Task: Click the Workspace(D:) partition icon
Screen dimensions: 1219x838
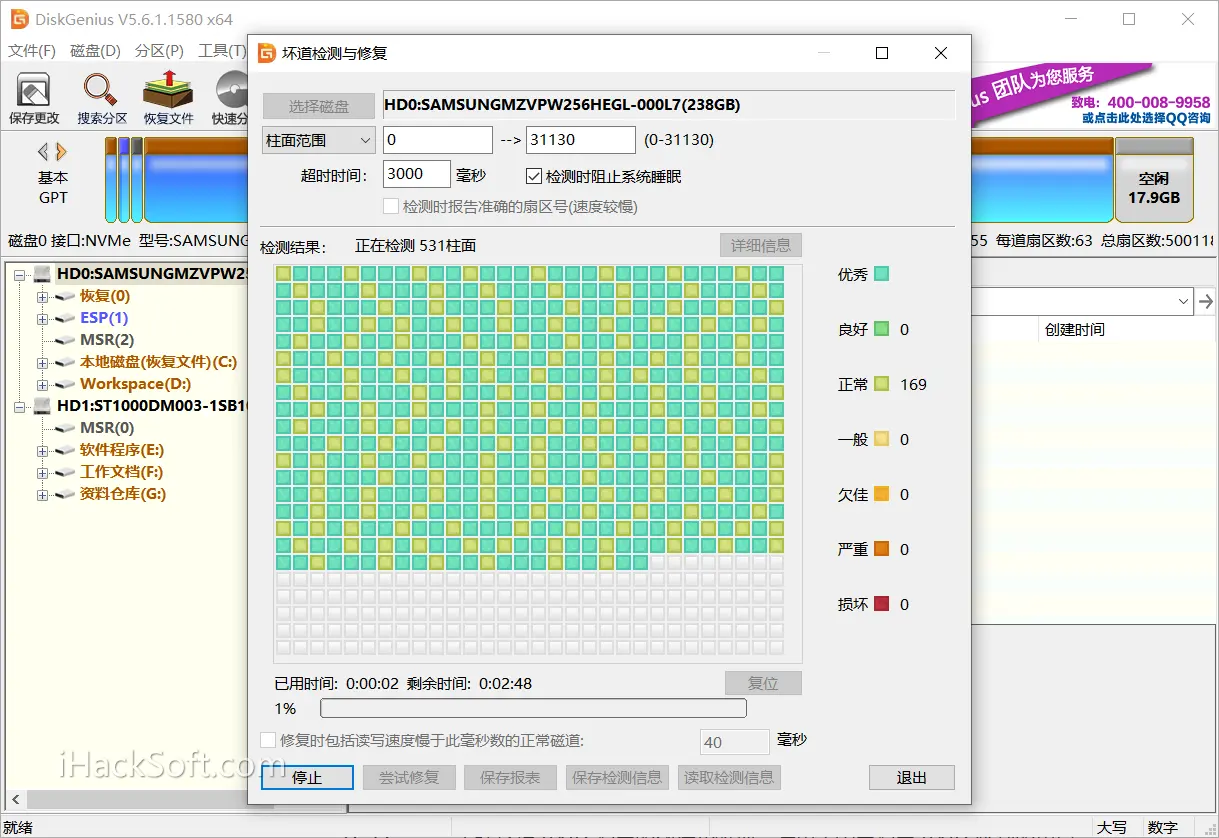Action: coord(65,384)
